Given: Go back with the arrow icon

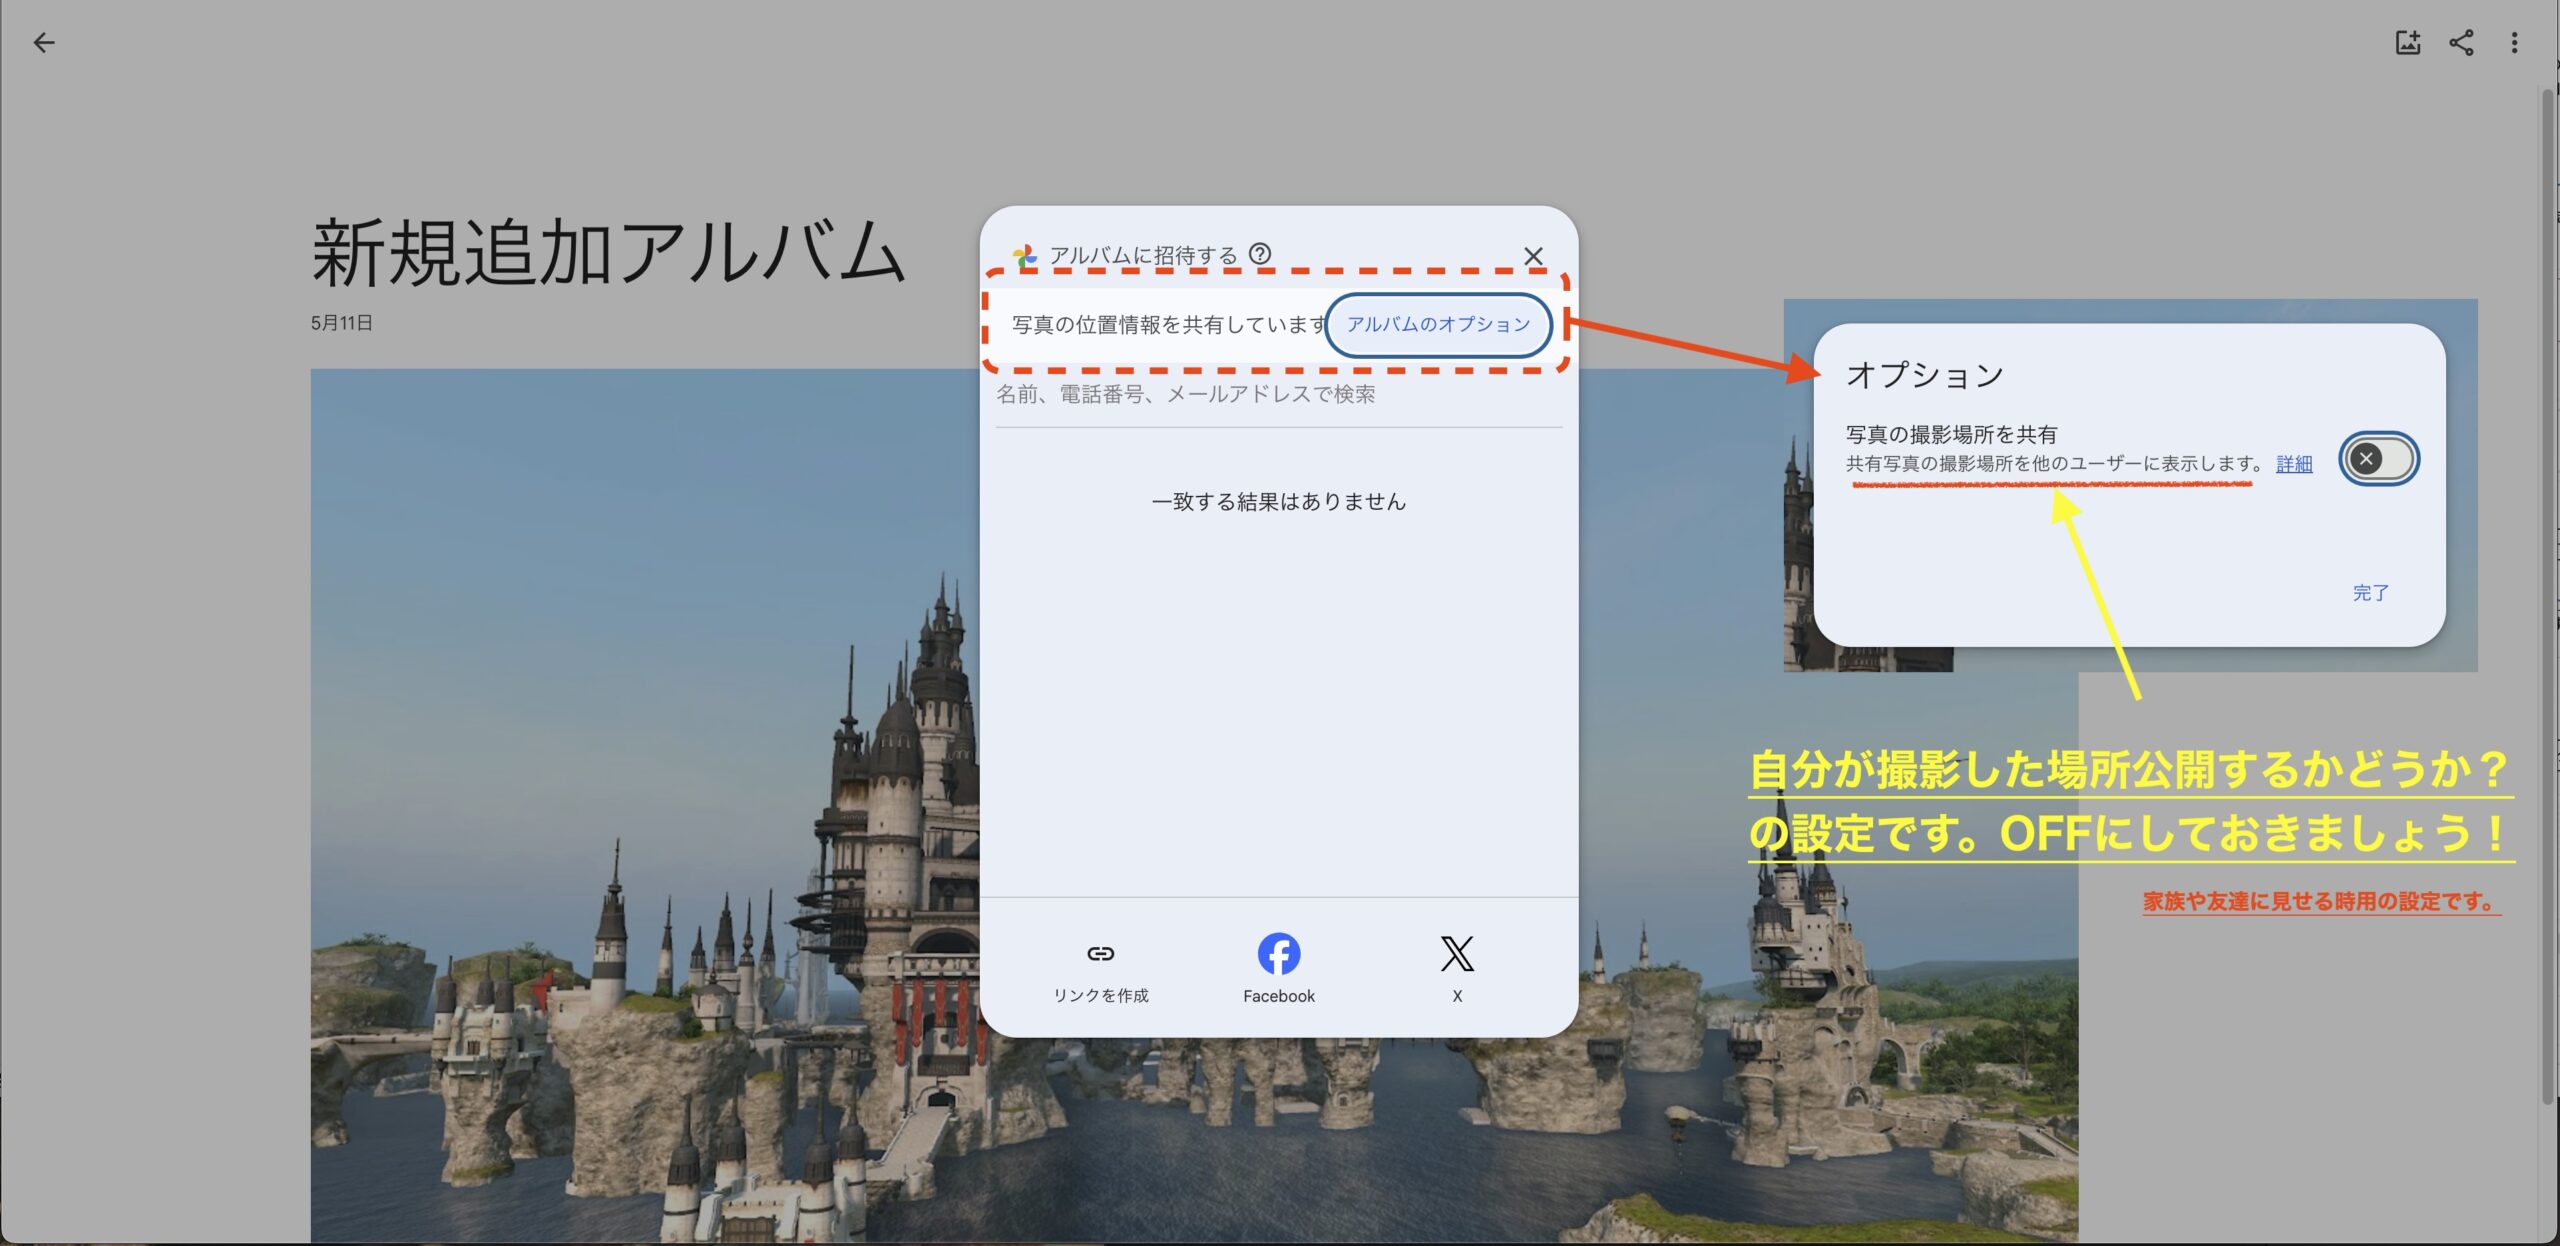Looking at the screenshot, I should pyautogui.click(x=43, y=42).
